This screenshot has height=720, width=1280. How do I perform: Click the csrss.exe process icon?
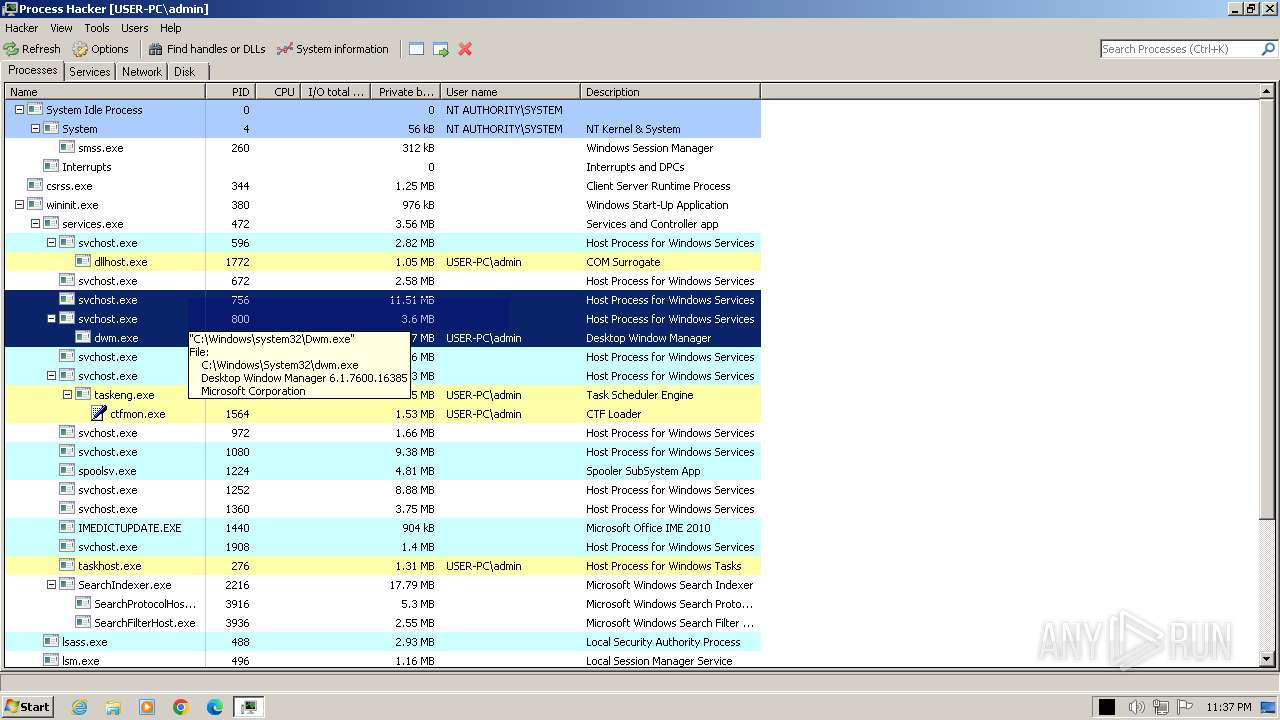pos(35,186)
